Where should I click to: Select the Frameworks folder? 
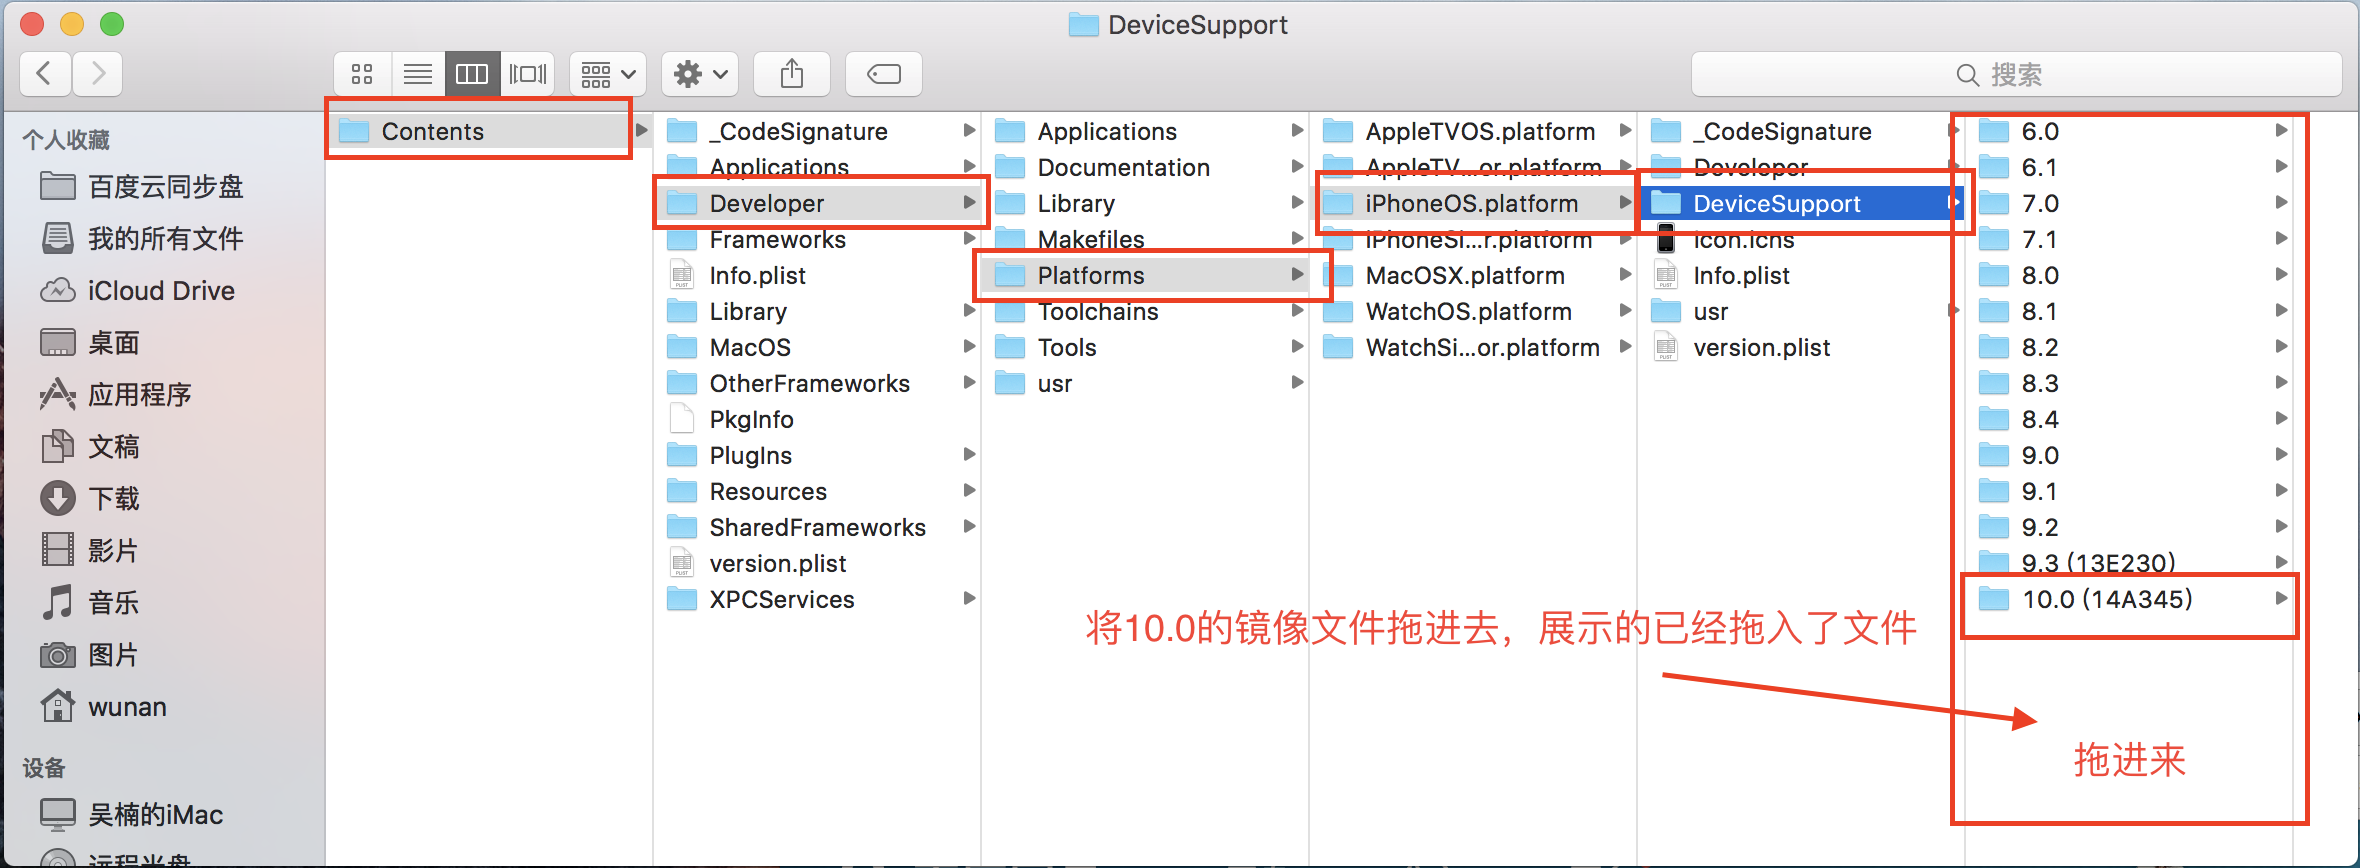point(817,239)
